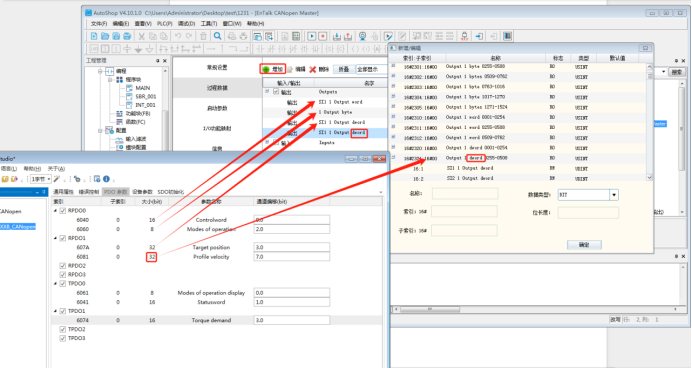
Task: Click the Redo arrow icon in AutoShop toolbar
Action: pos(189,36)
